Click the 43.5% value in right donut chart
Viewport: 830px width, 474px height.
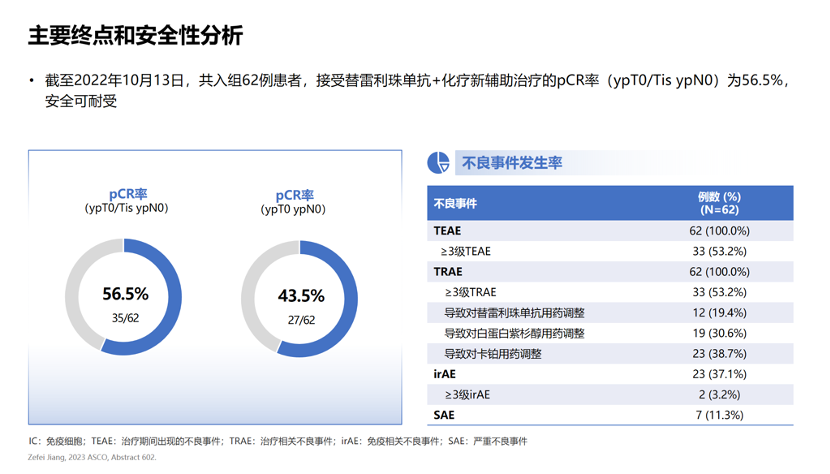tap(301, 296)
